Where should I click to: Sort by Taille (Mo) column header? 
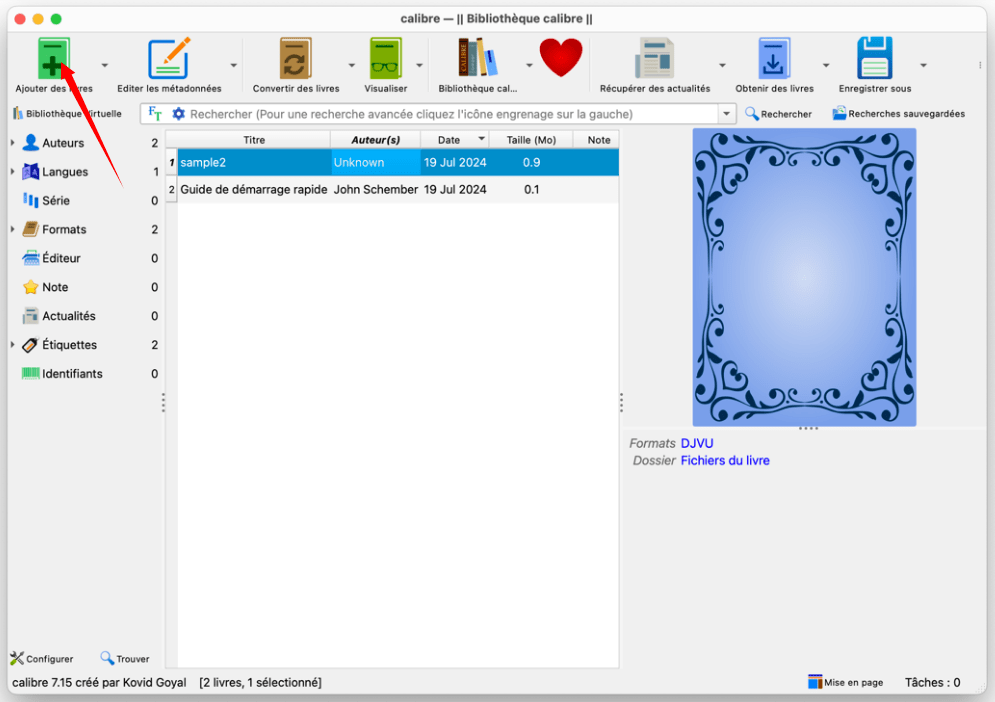pyautogui.click(x=531, y=140)
